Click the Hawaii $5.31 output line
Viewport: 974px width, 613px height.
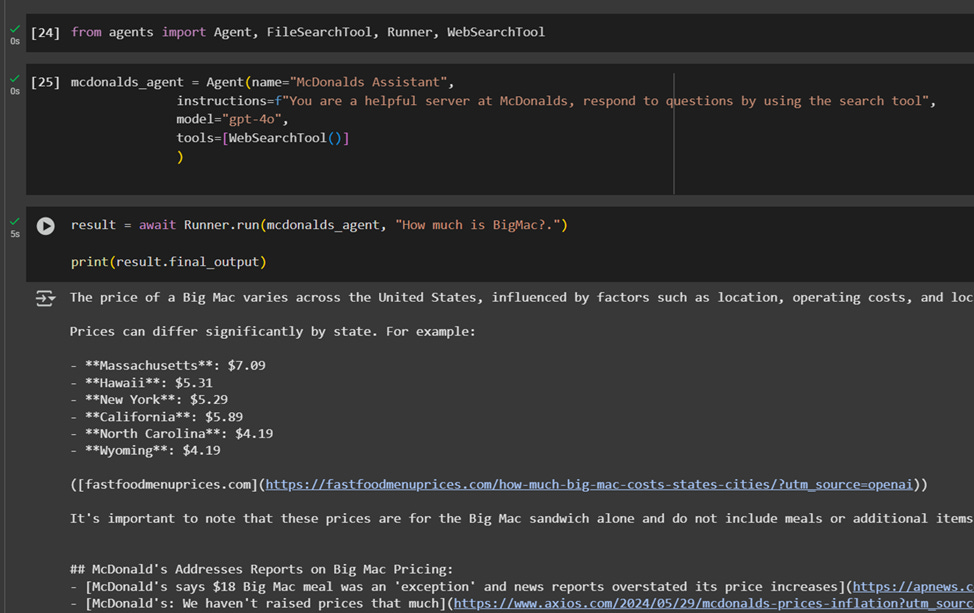[141, 383]
